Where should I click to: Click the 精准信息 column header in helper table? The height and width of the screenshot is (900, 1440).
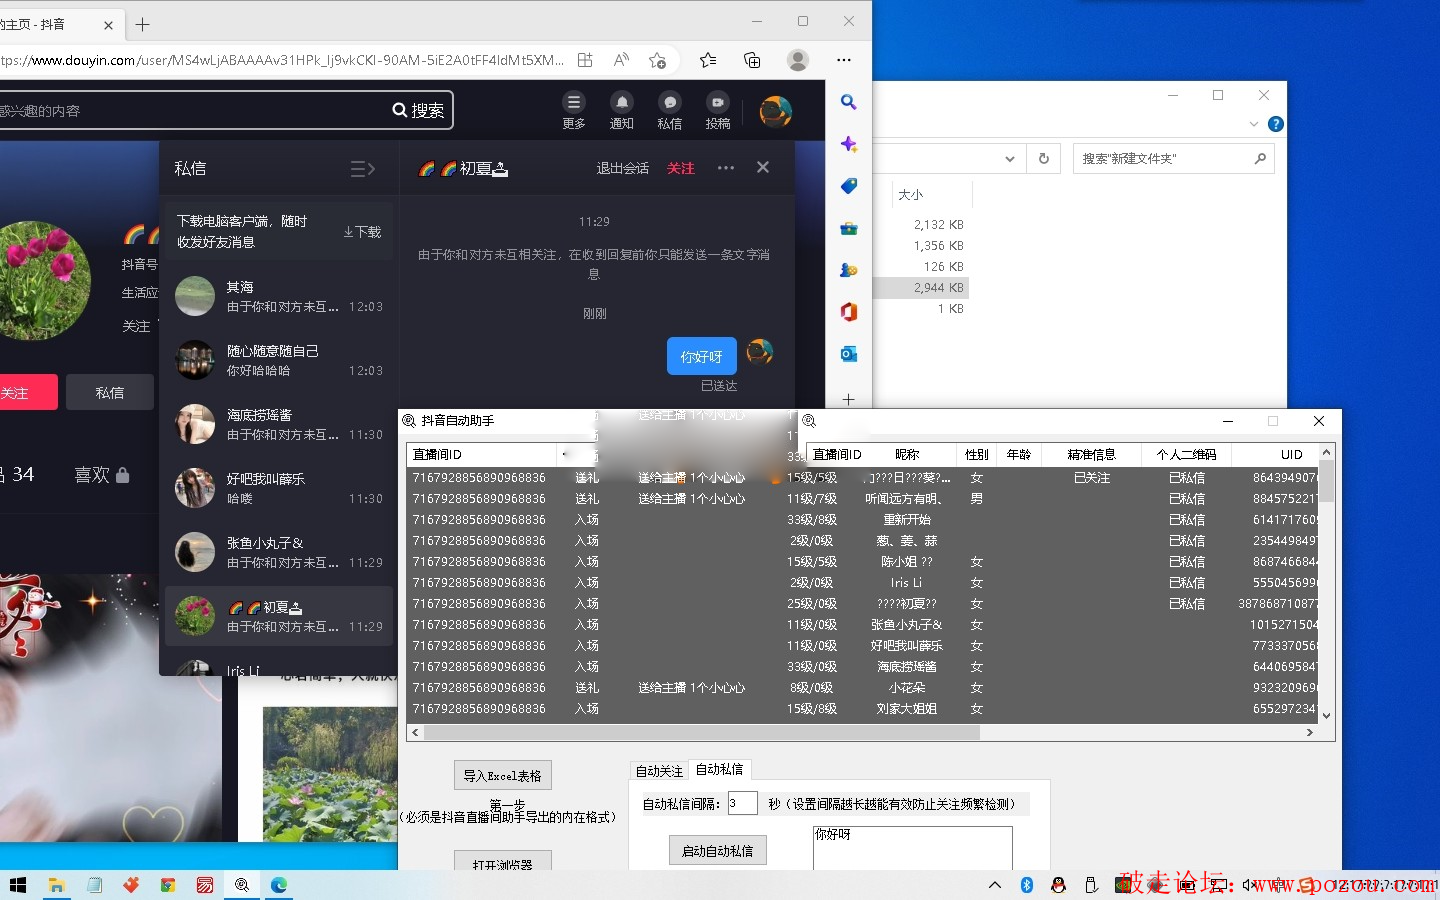pos(1091,454)
